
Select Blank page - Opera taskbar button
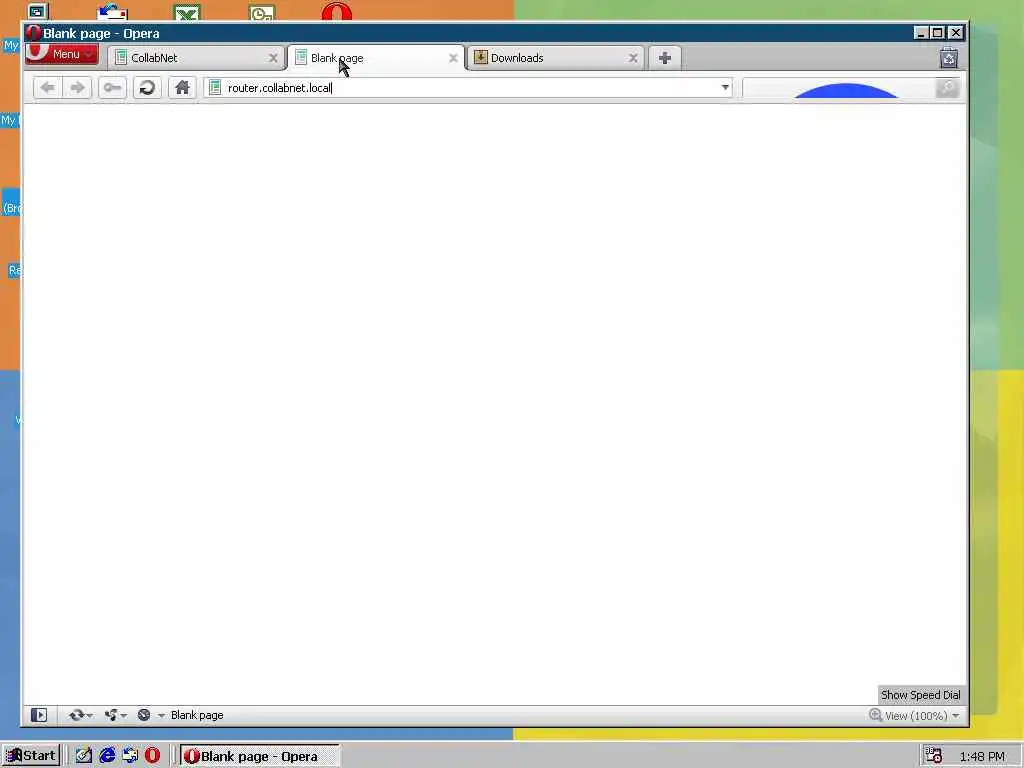[259, 756]
